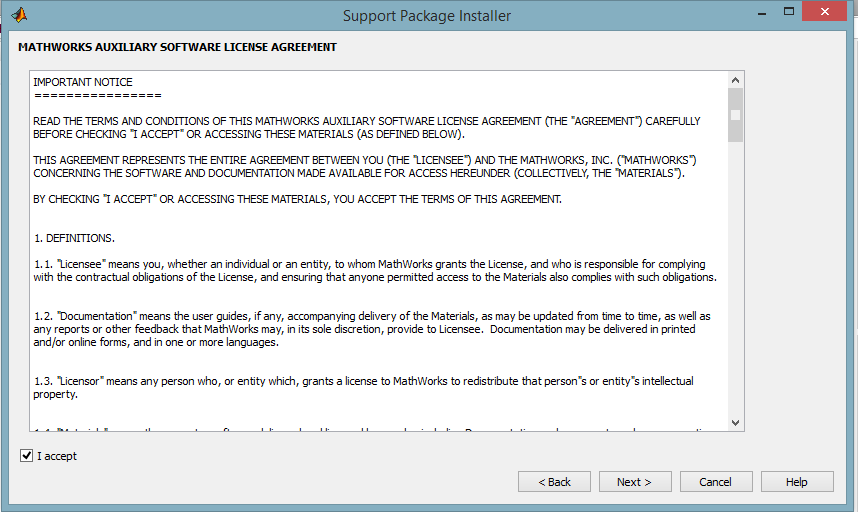Click the 1.2. "Documentation" definition paragraph

pos(372,329)
